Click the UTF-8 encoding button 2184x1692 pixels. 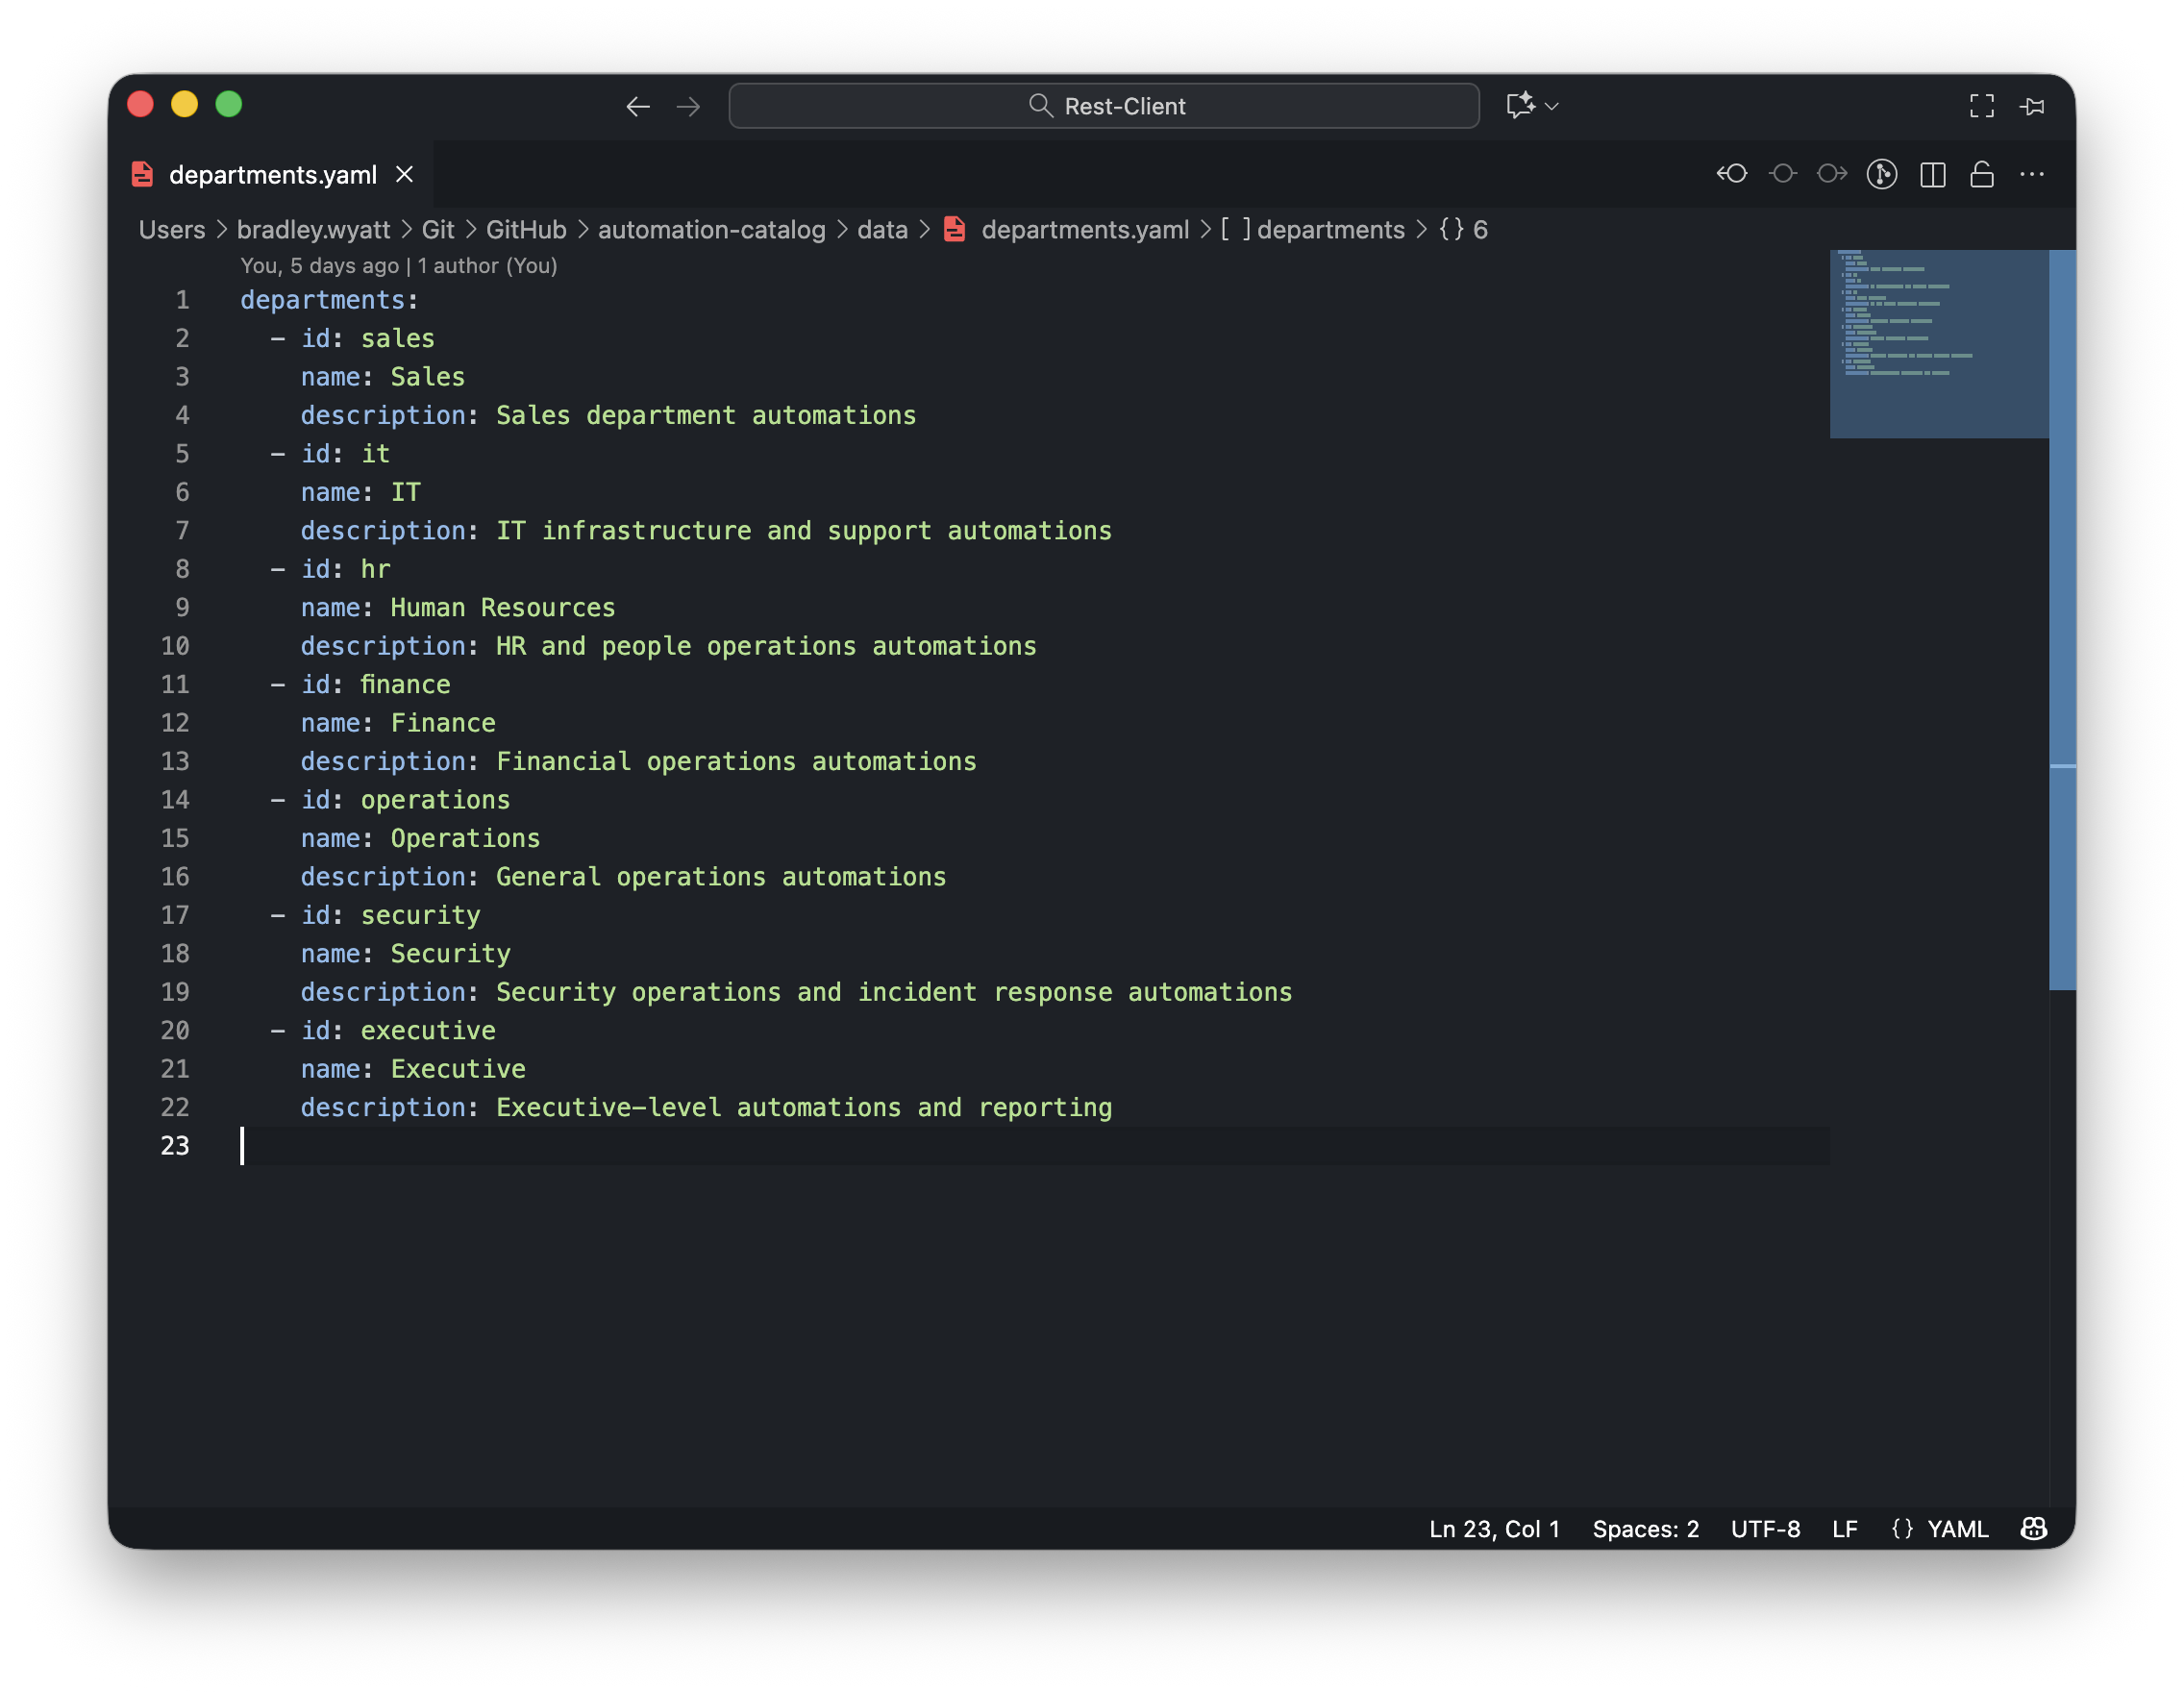(x=1765, y=1528)
